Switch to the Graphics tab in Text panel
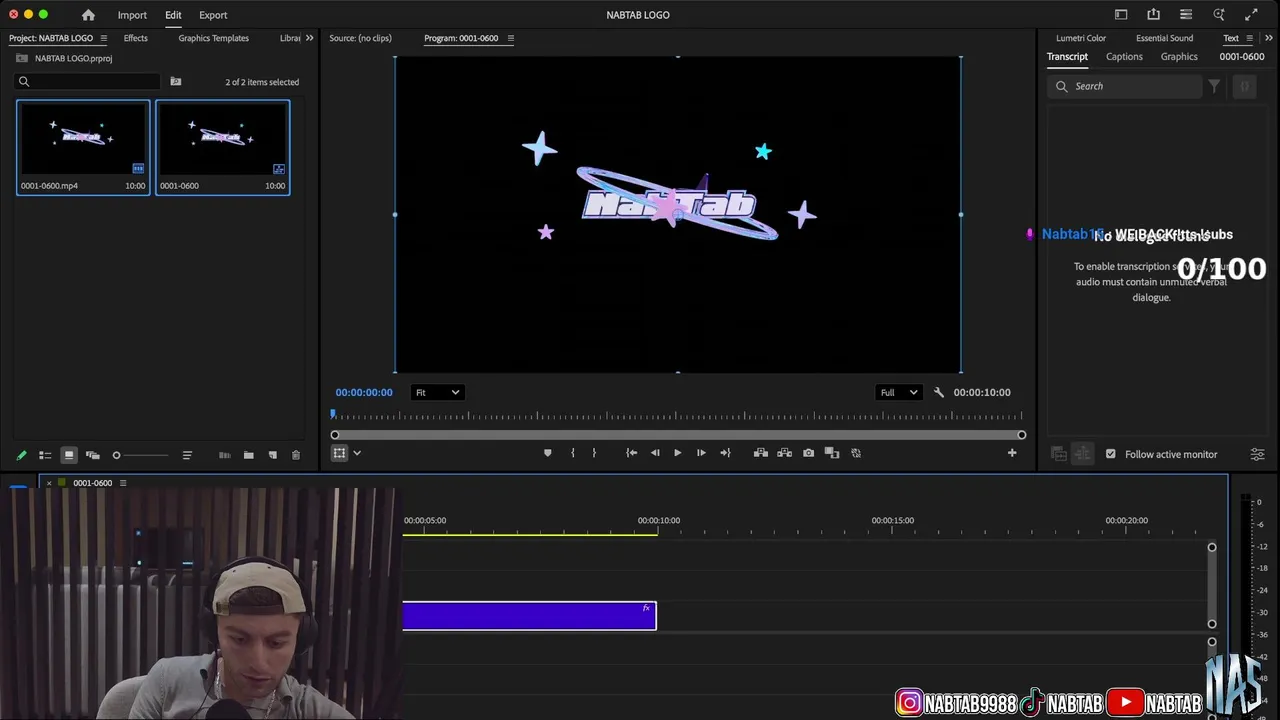 tap(1179, 57)
